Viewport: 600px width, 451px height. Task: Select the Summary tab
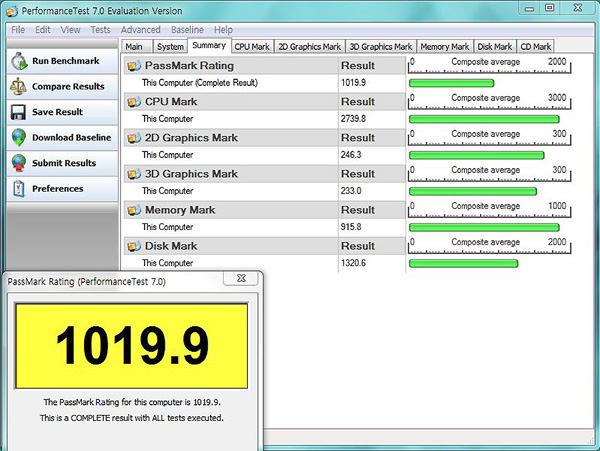pyautogui.click(x=209, y=46)
